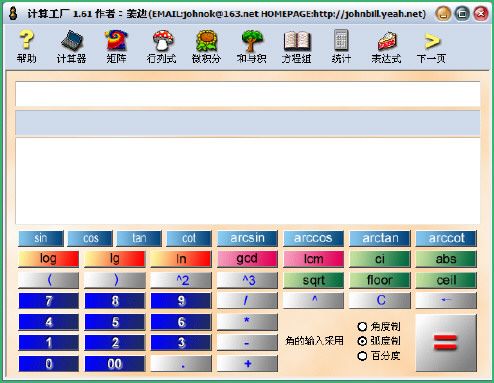Insert the sqrt function

(x=313, y=280)
